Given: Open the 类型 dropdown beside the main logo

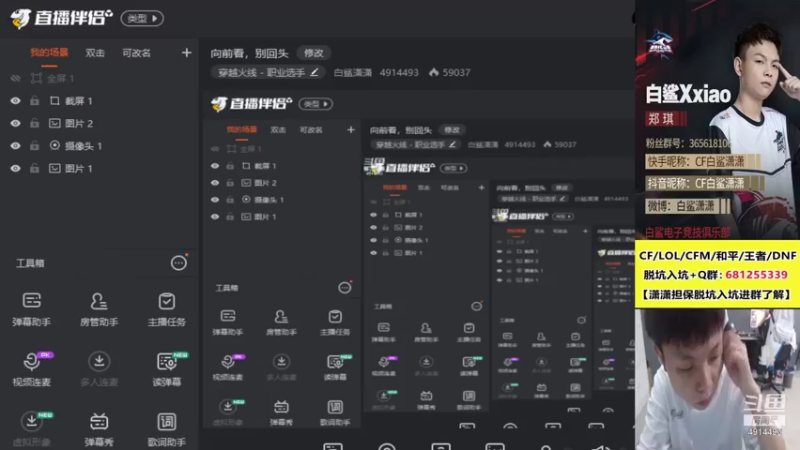Looking at the screenshot, I should (142, 18).
